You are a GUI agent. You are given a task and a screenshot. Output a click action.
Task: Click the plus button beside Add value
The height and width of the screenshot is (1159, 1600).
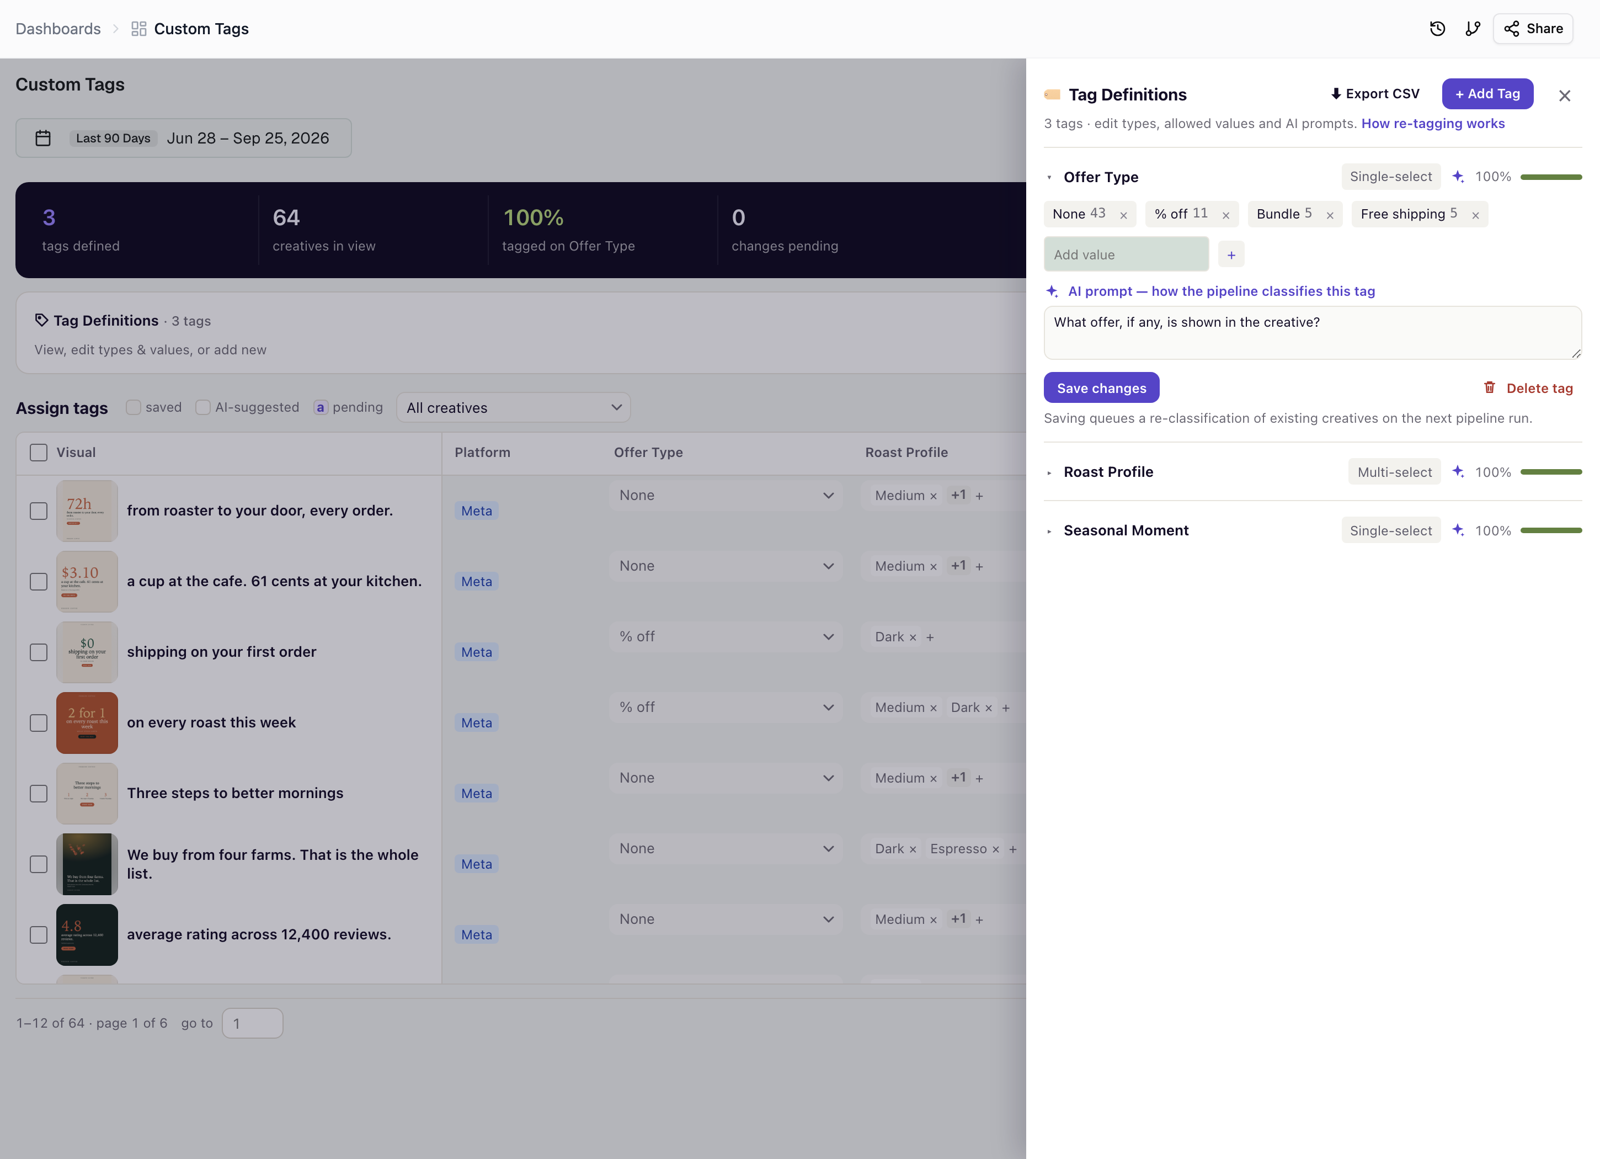click(x=1231, y=255)
